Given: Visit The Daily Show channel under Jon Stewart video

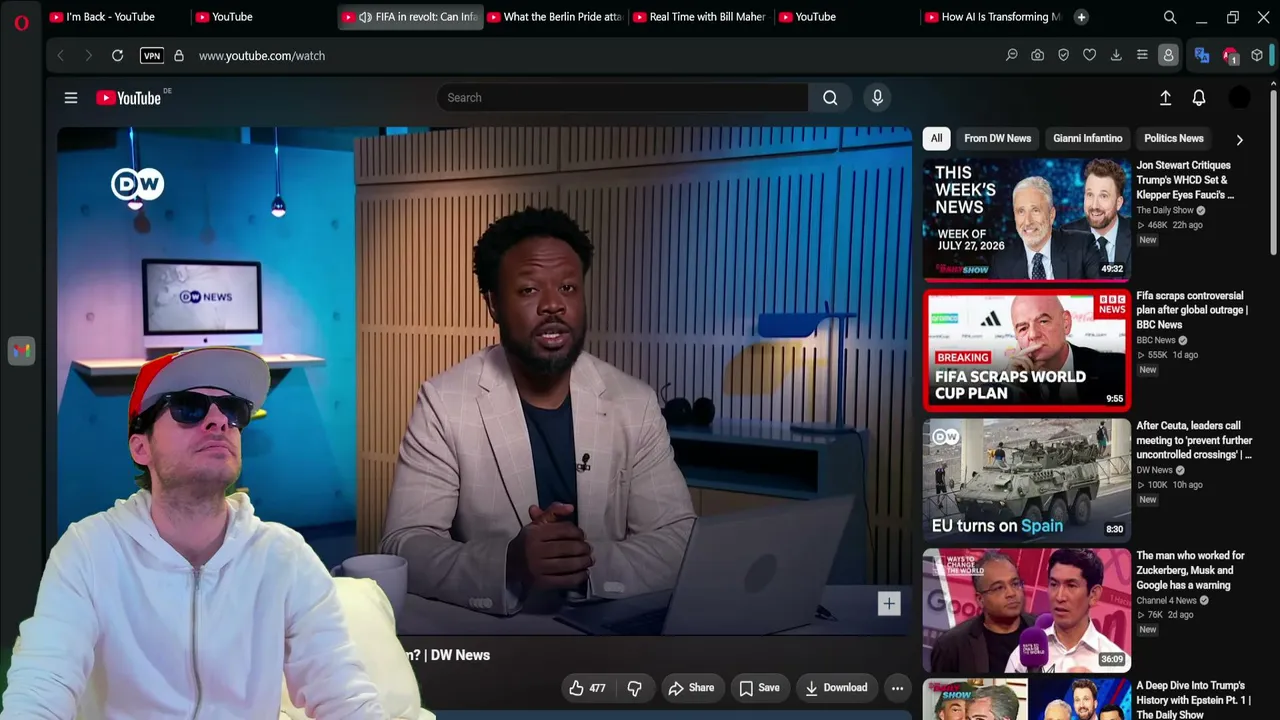Looking at the screenshot, I should point(1165,211).
